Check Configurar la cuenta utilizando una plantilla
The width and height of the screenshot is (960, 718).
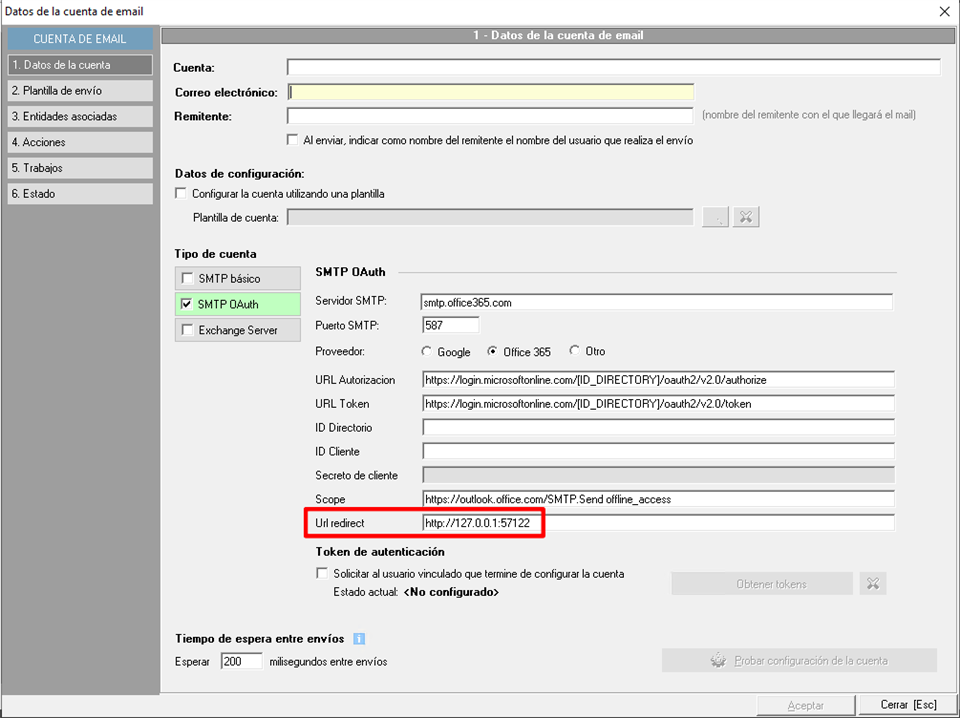point(181,194)
